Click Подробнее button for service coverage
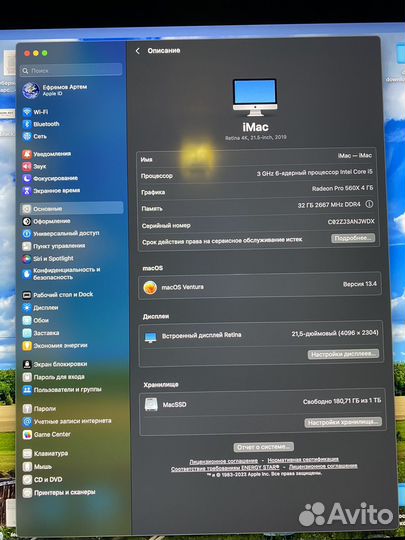The image size is (405, 540). (x=353, y=238)
